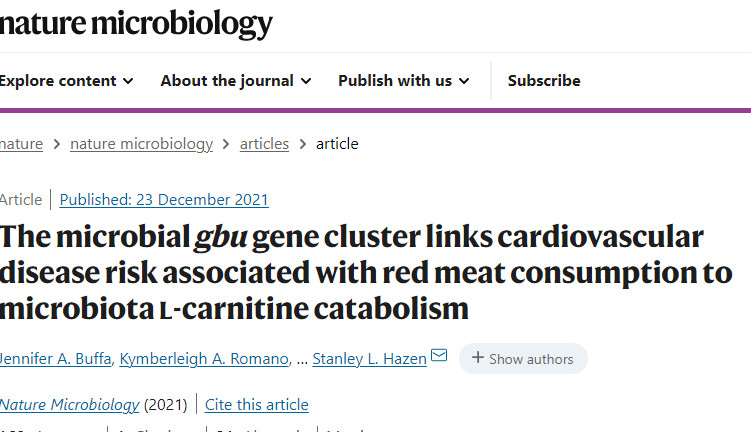
Task: Click the envelope icon beside Stanley L. Hazen
Action: (439, 355)
